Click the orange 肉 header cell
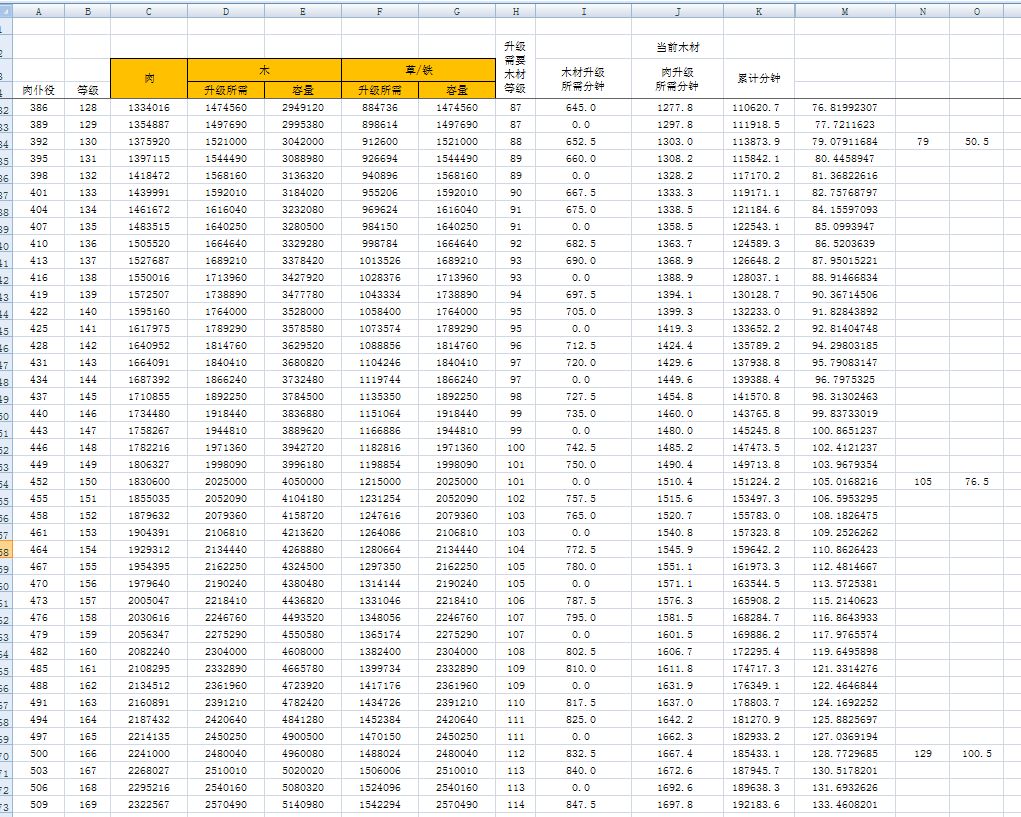This screenshot has height=817, width=1021. (149, 78)
